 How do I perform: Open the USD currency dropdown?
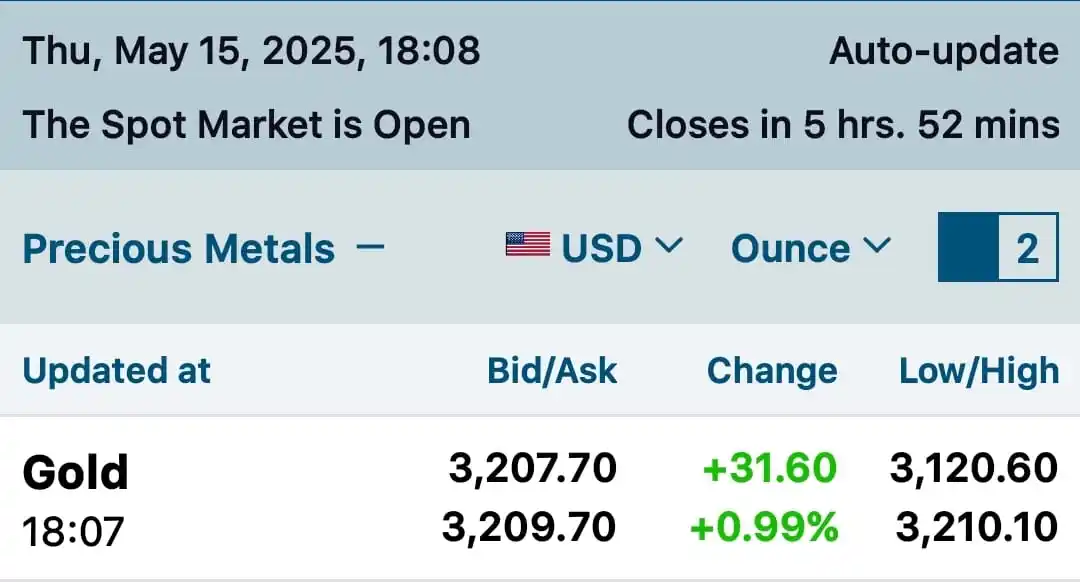(594, 247)
